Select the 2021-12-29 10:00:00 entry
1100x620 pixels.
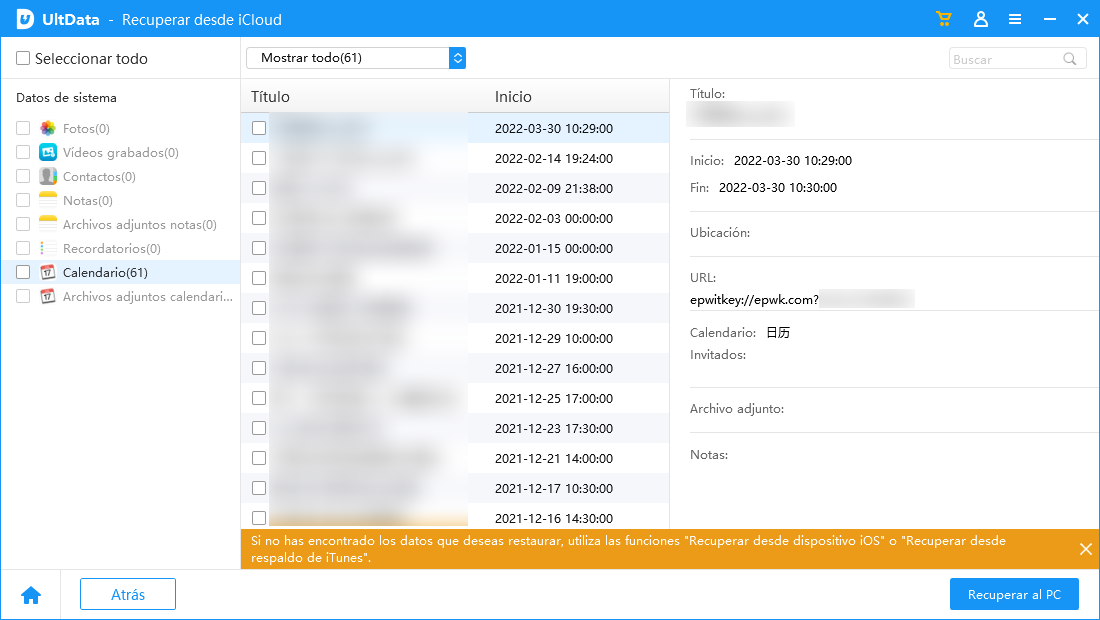click(455, 338)
